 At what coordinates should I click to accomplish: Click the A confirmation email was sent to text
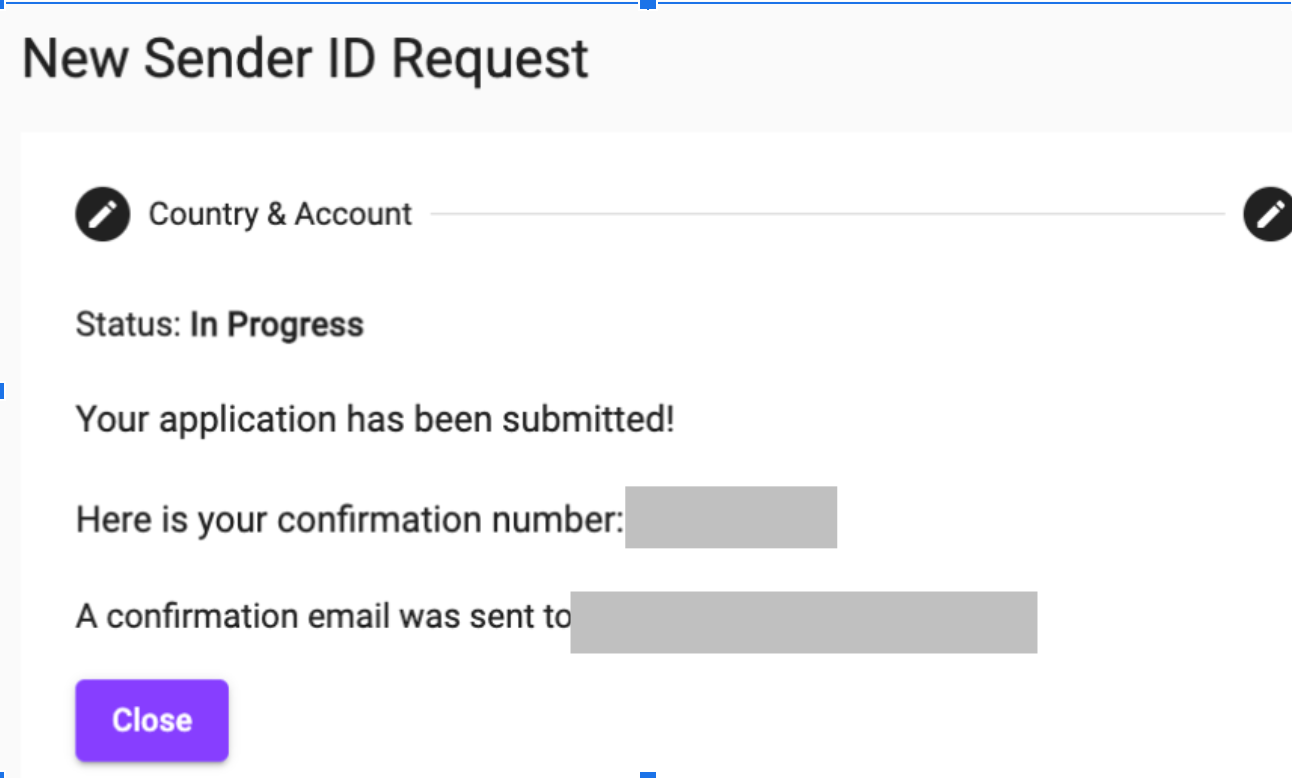[323, 616]
